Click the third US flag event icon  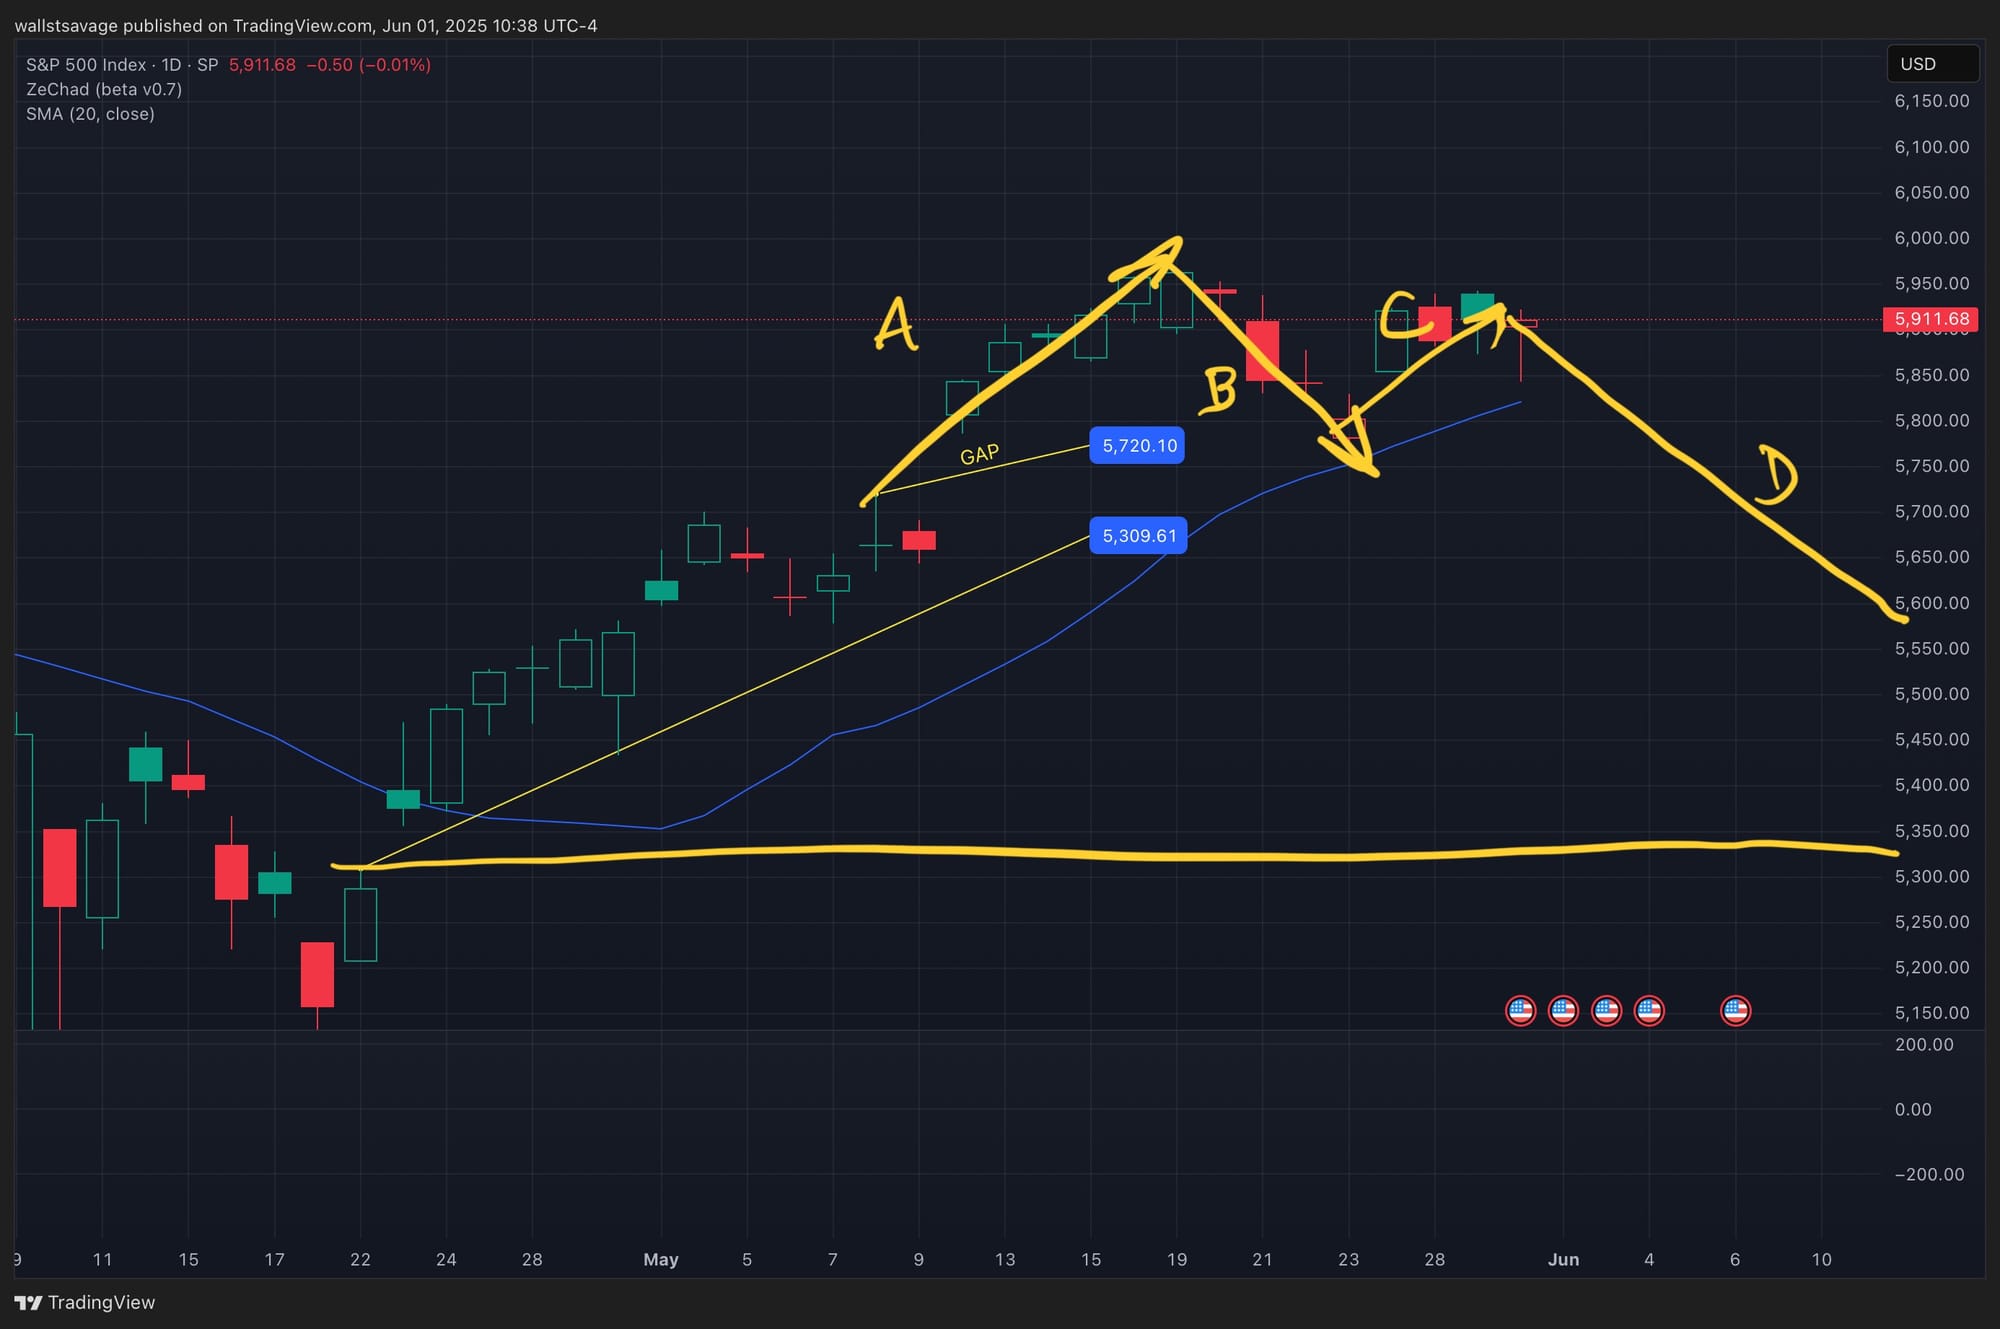tap(1606, 1011)
